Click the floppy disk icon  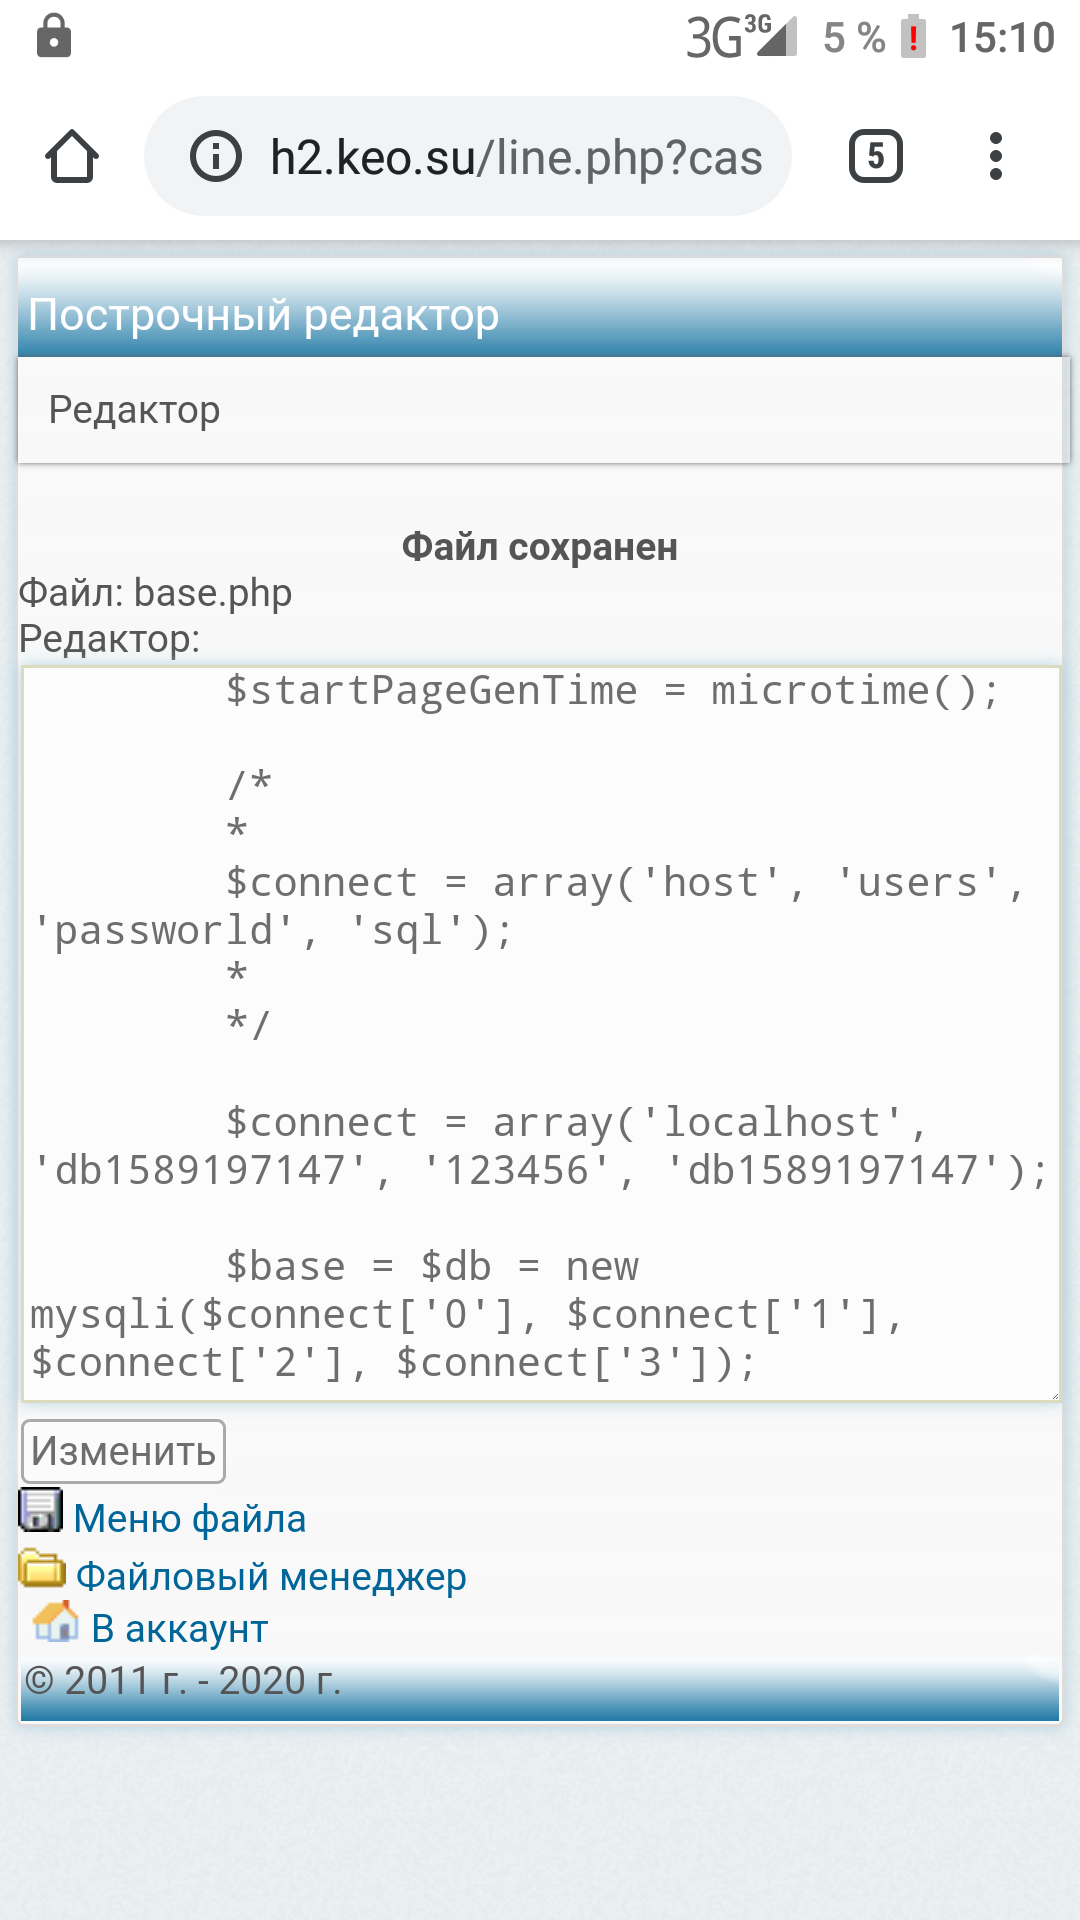[41, 1511]
